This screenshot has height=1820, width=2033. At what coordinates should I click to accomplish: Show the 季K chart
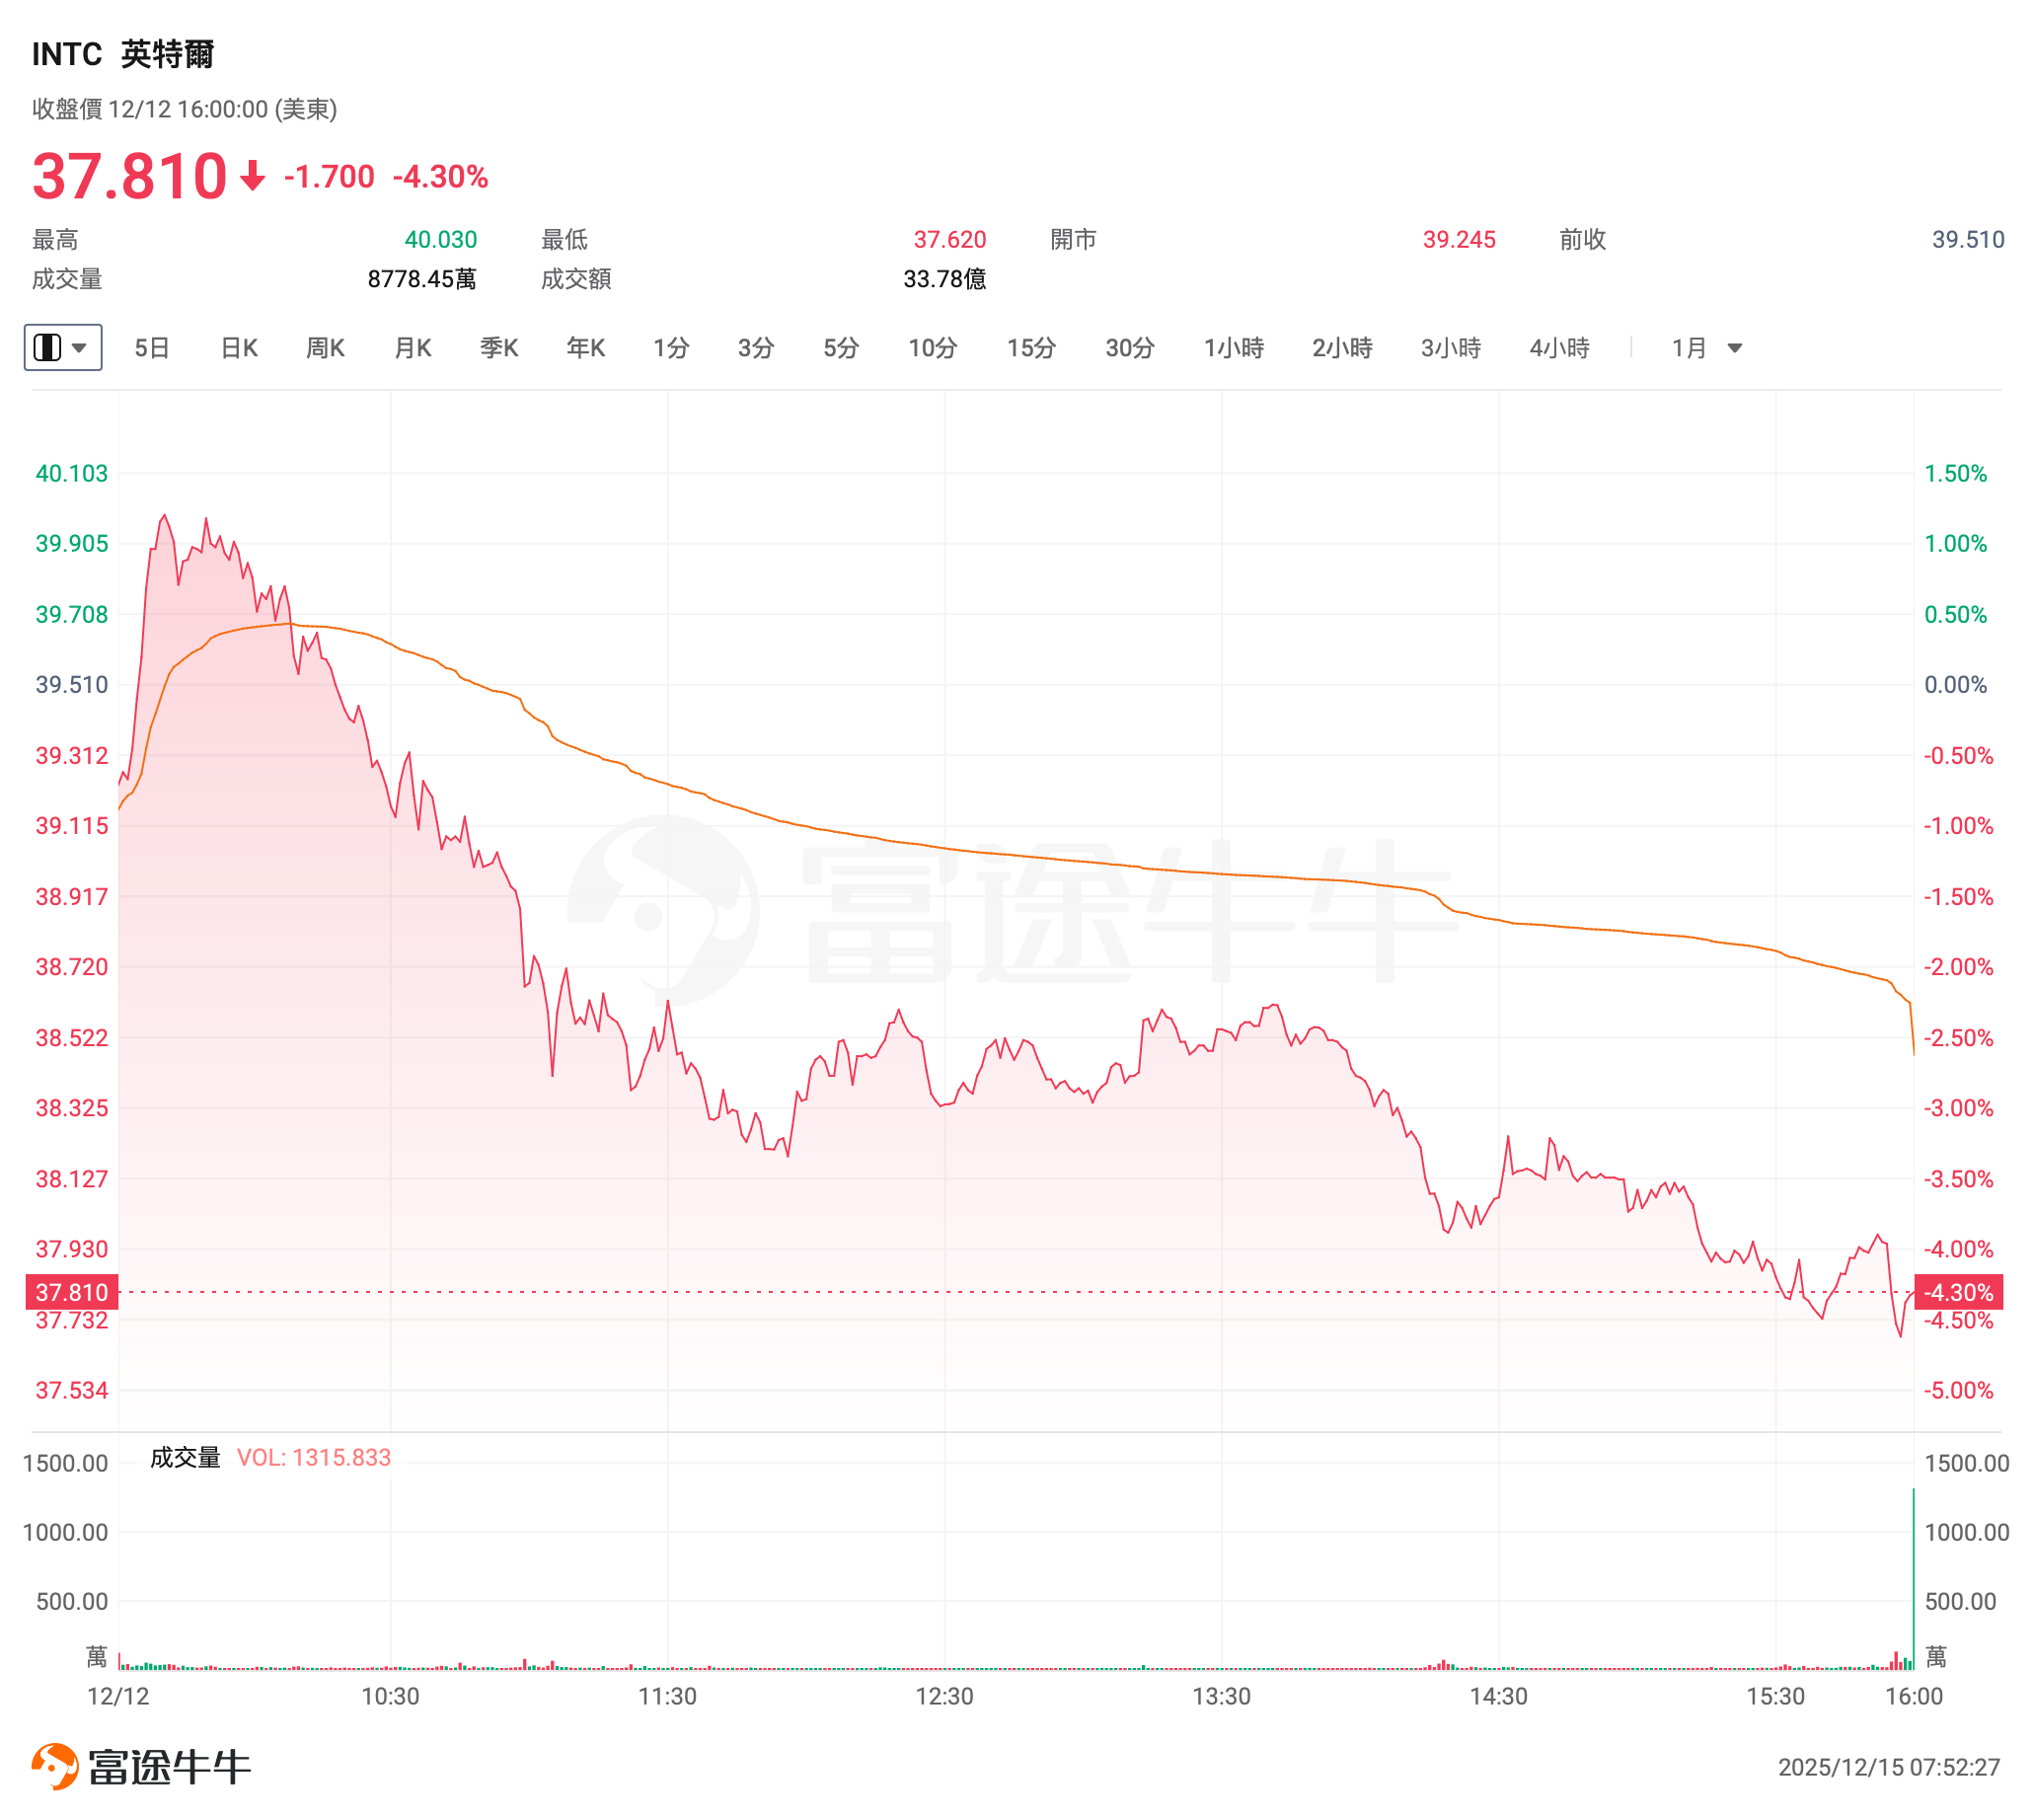coord(499,348)
